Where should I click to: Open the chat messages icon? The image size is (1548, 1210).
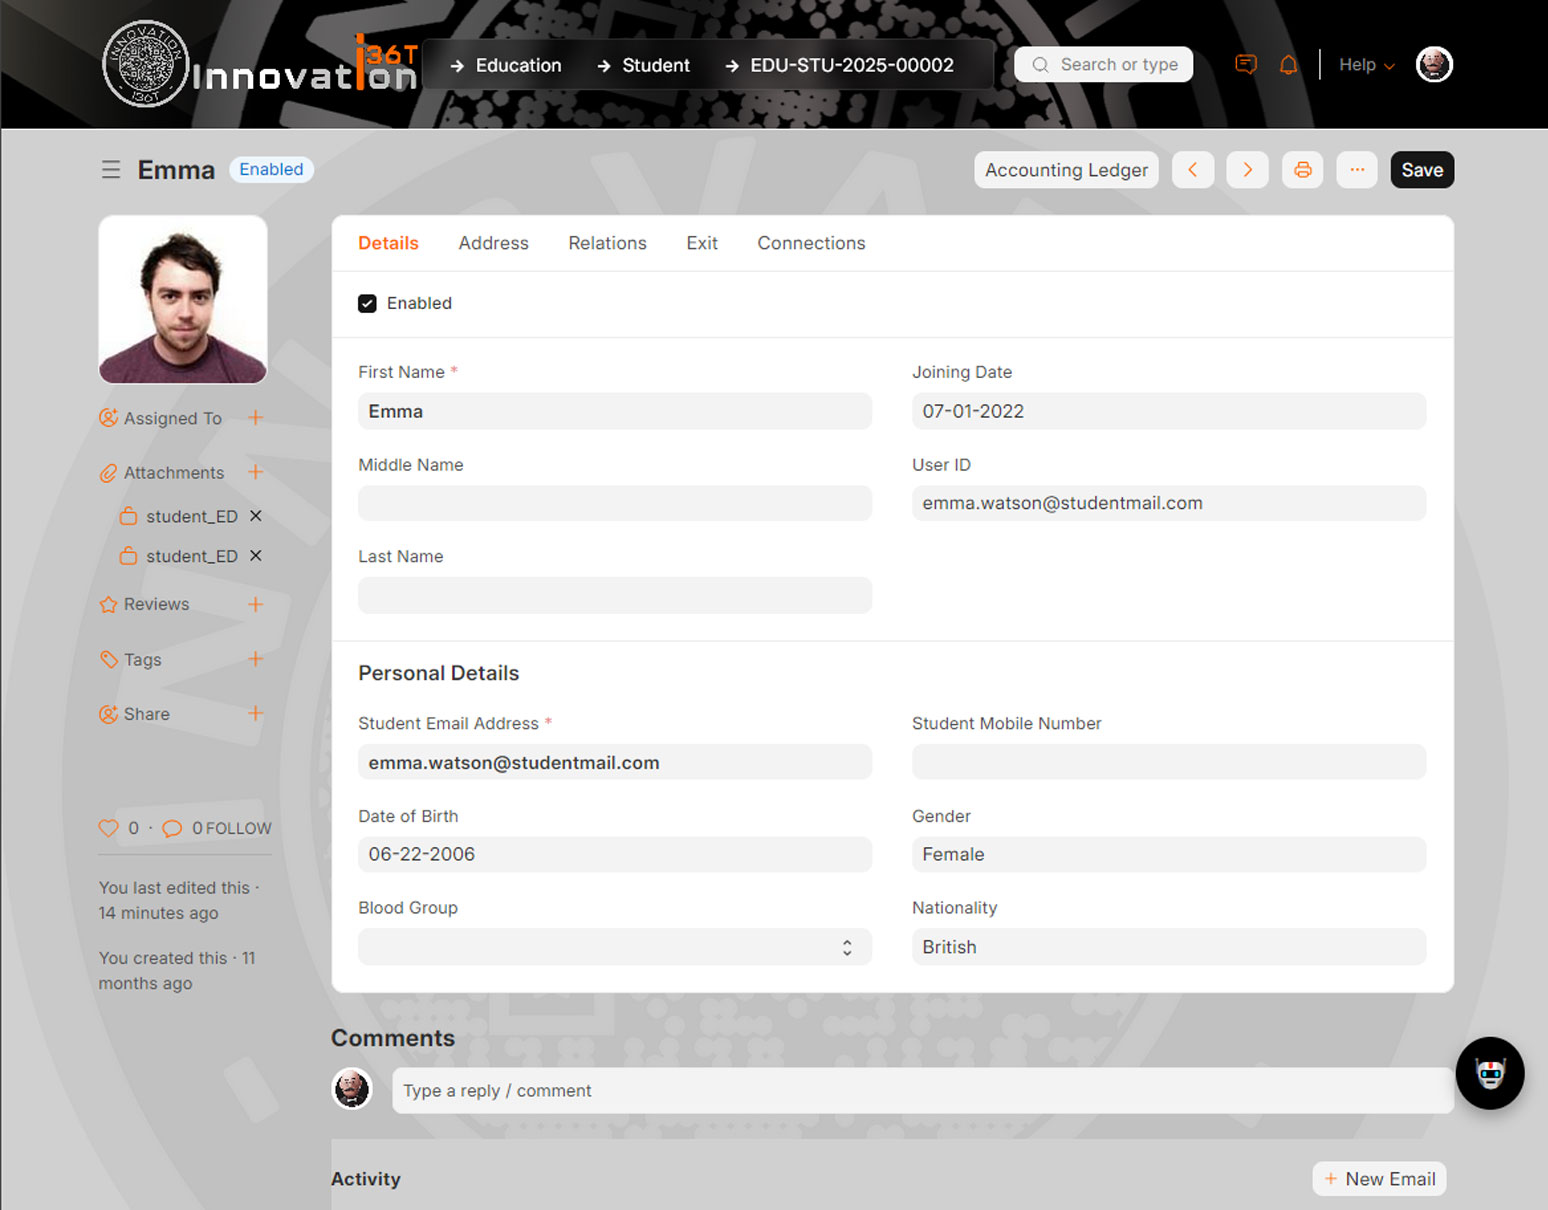(1245, 65)
